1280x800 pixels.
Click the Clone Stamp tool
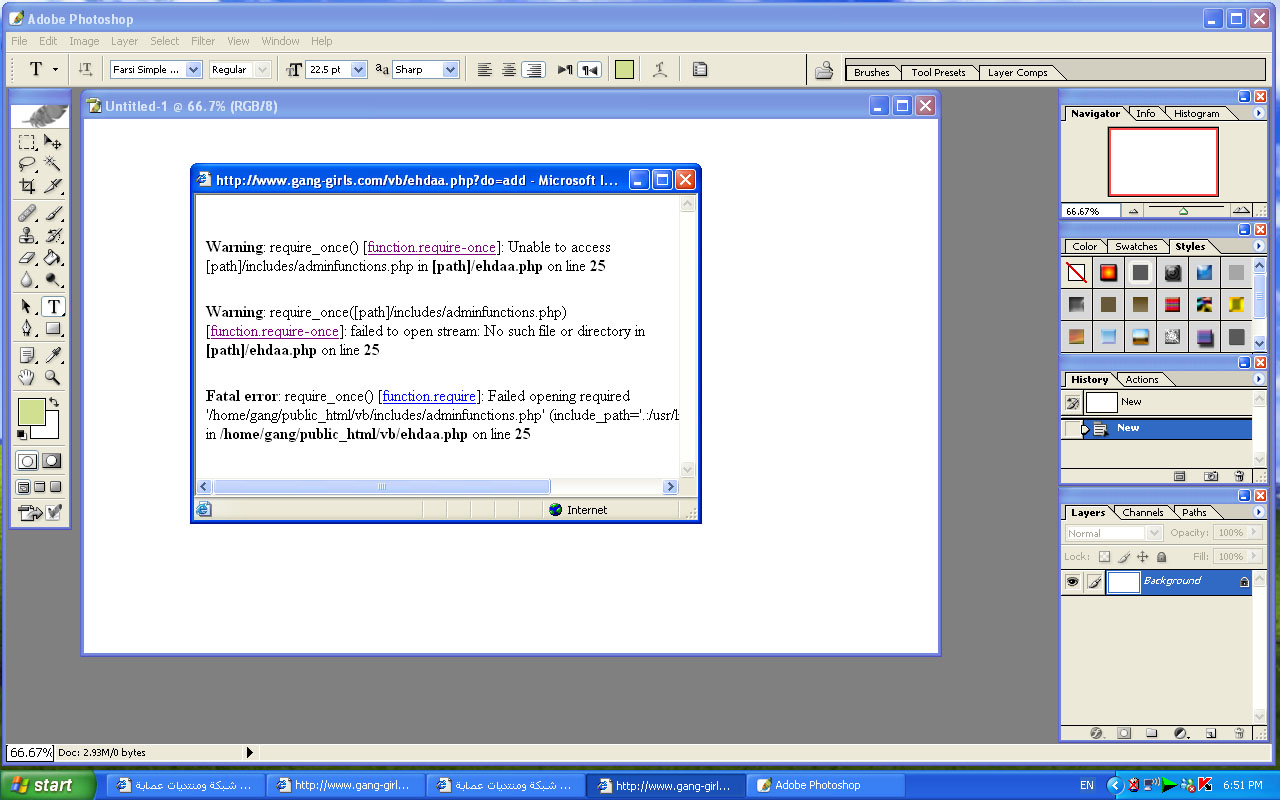coord(28,236)
